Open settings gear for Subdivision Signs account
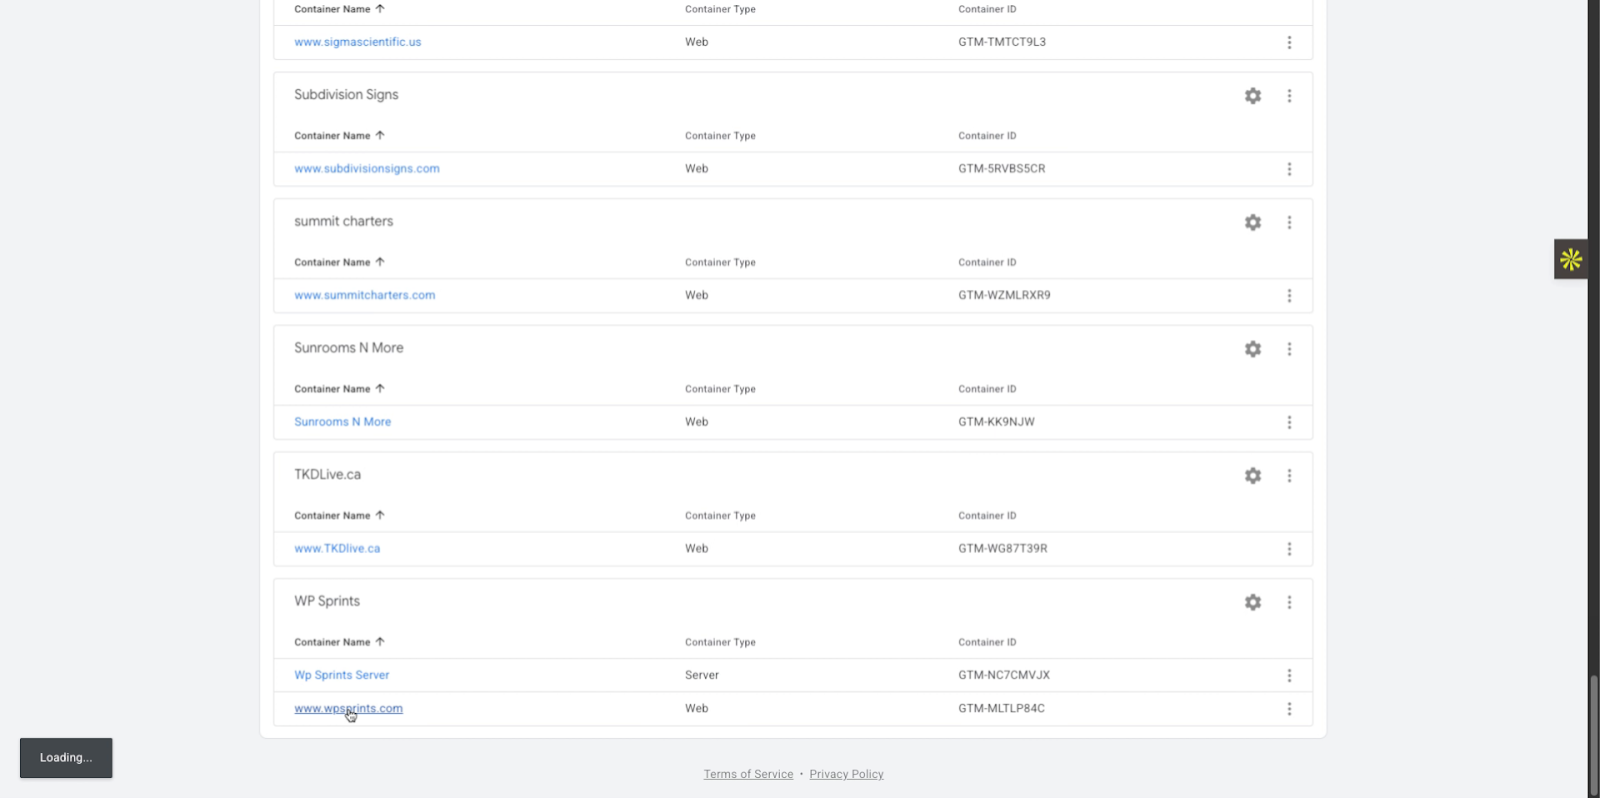Viewport: 1600px width, 798px height. 1252,96
